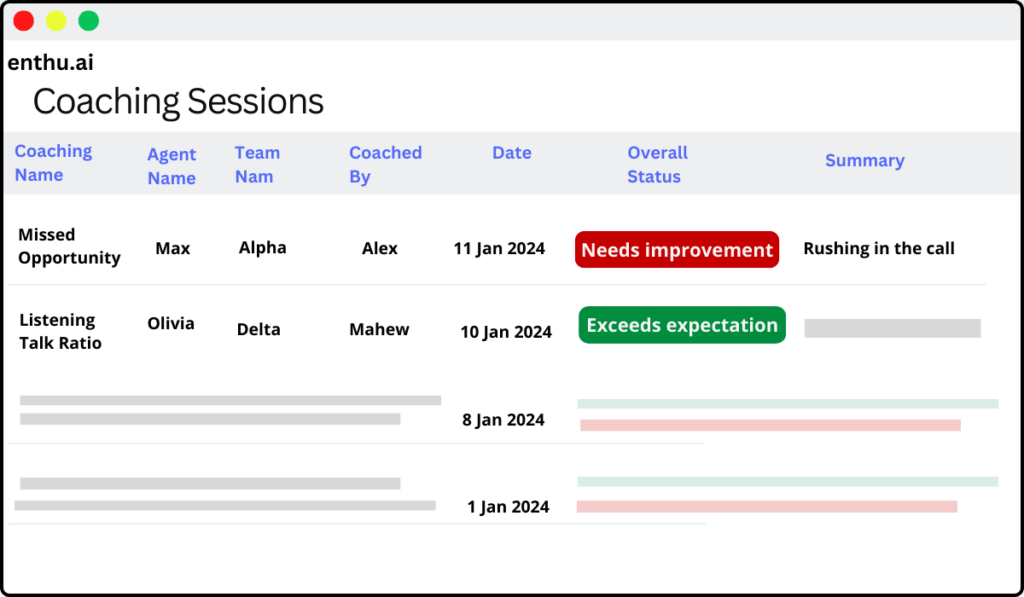Open the Missed Opportunity coaching session

pos(69,246)
